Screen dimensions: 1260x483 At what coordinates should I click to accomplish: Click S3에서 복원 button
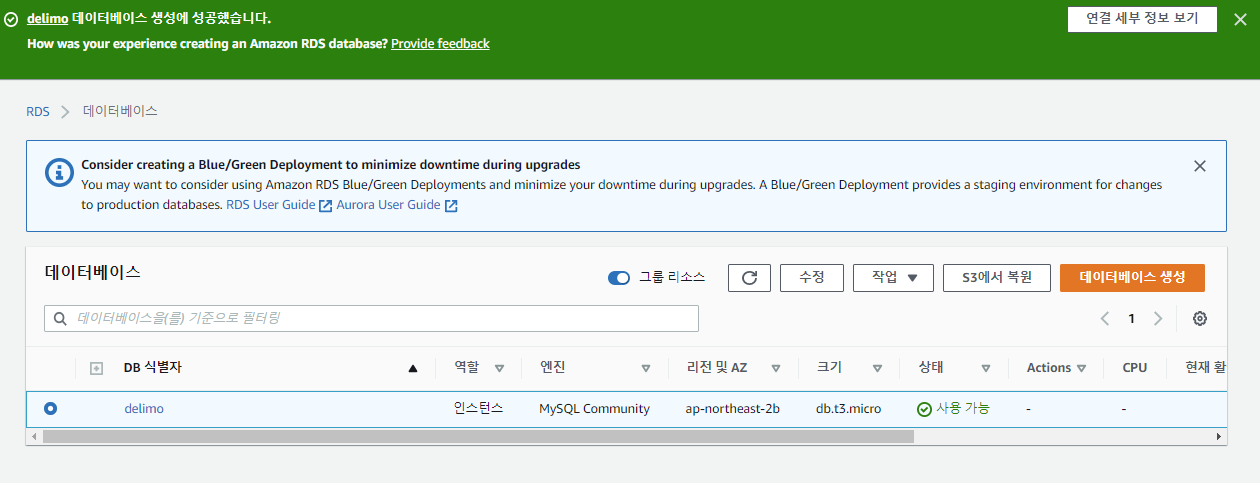(997, 278)
